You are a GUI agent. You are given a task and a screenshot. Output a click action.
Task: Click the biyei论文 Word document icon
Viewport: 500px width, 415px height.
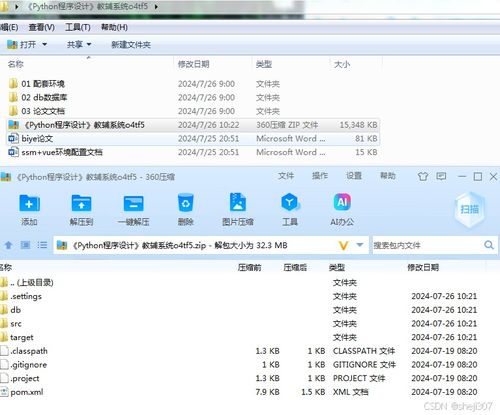click(x=13, y=138)
